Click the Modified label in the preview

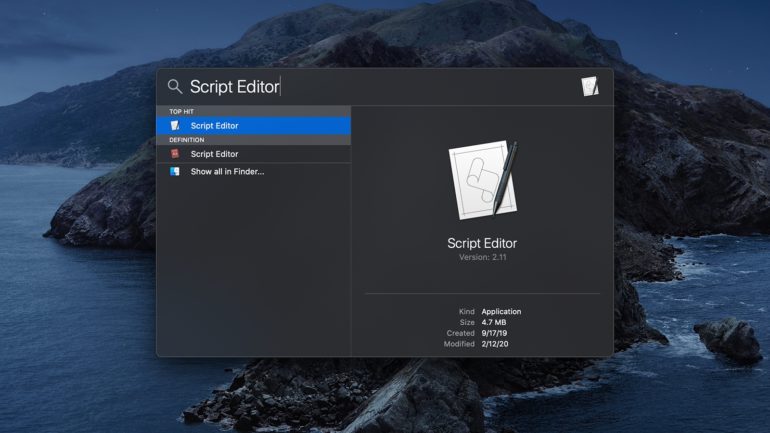pos(459,344)
